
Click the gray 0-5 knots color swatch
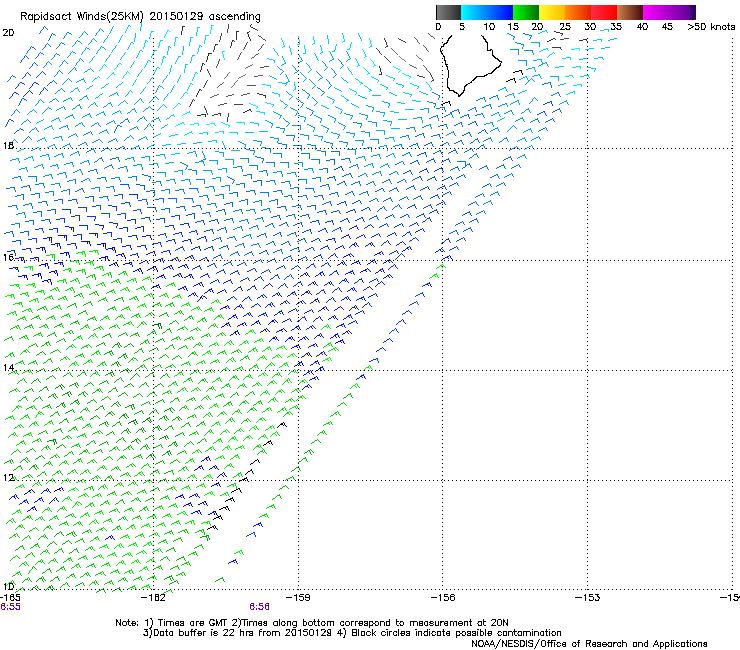coord(448,12)
